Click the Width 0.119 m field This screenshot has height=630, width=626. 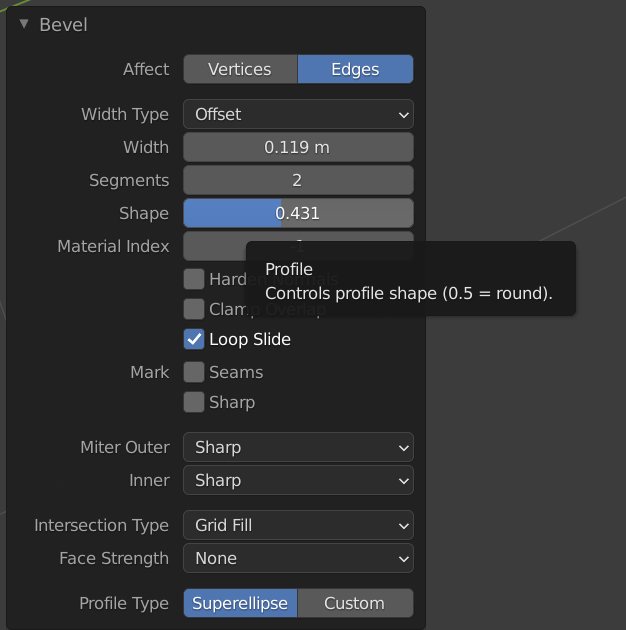(298, 147)
